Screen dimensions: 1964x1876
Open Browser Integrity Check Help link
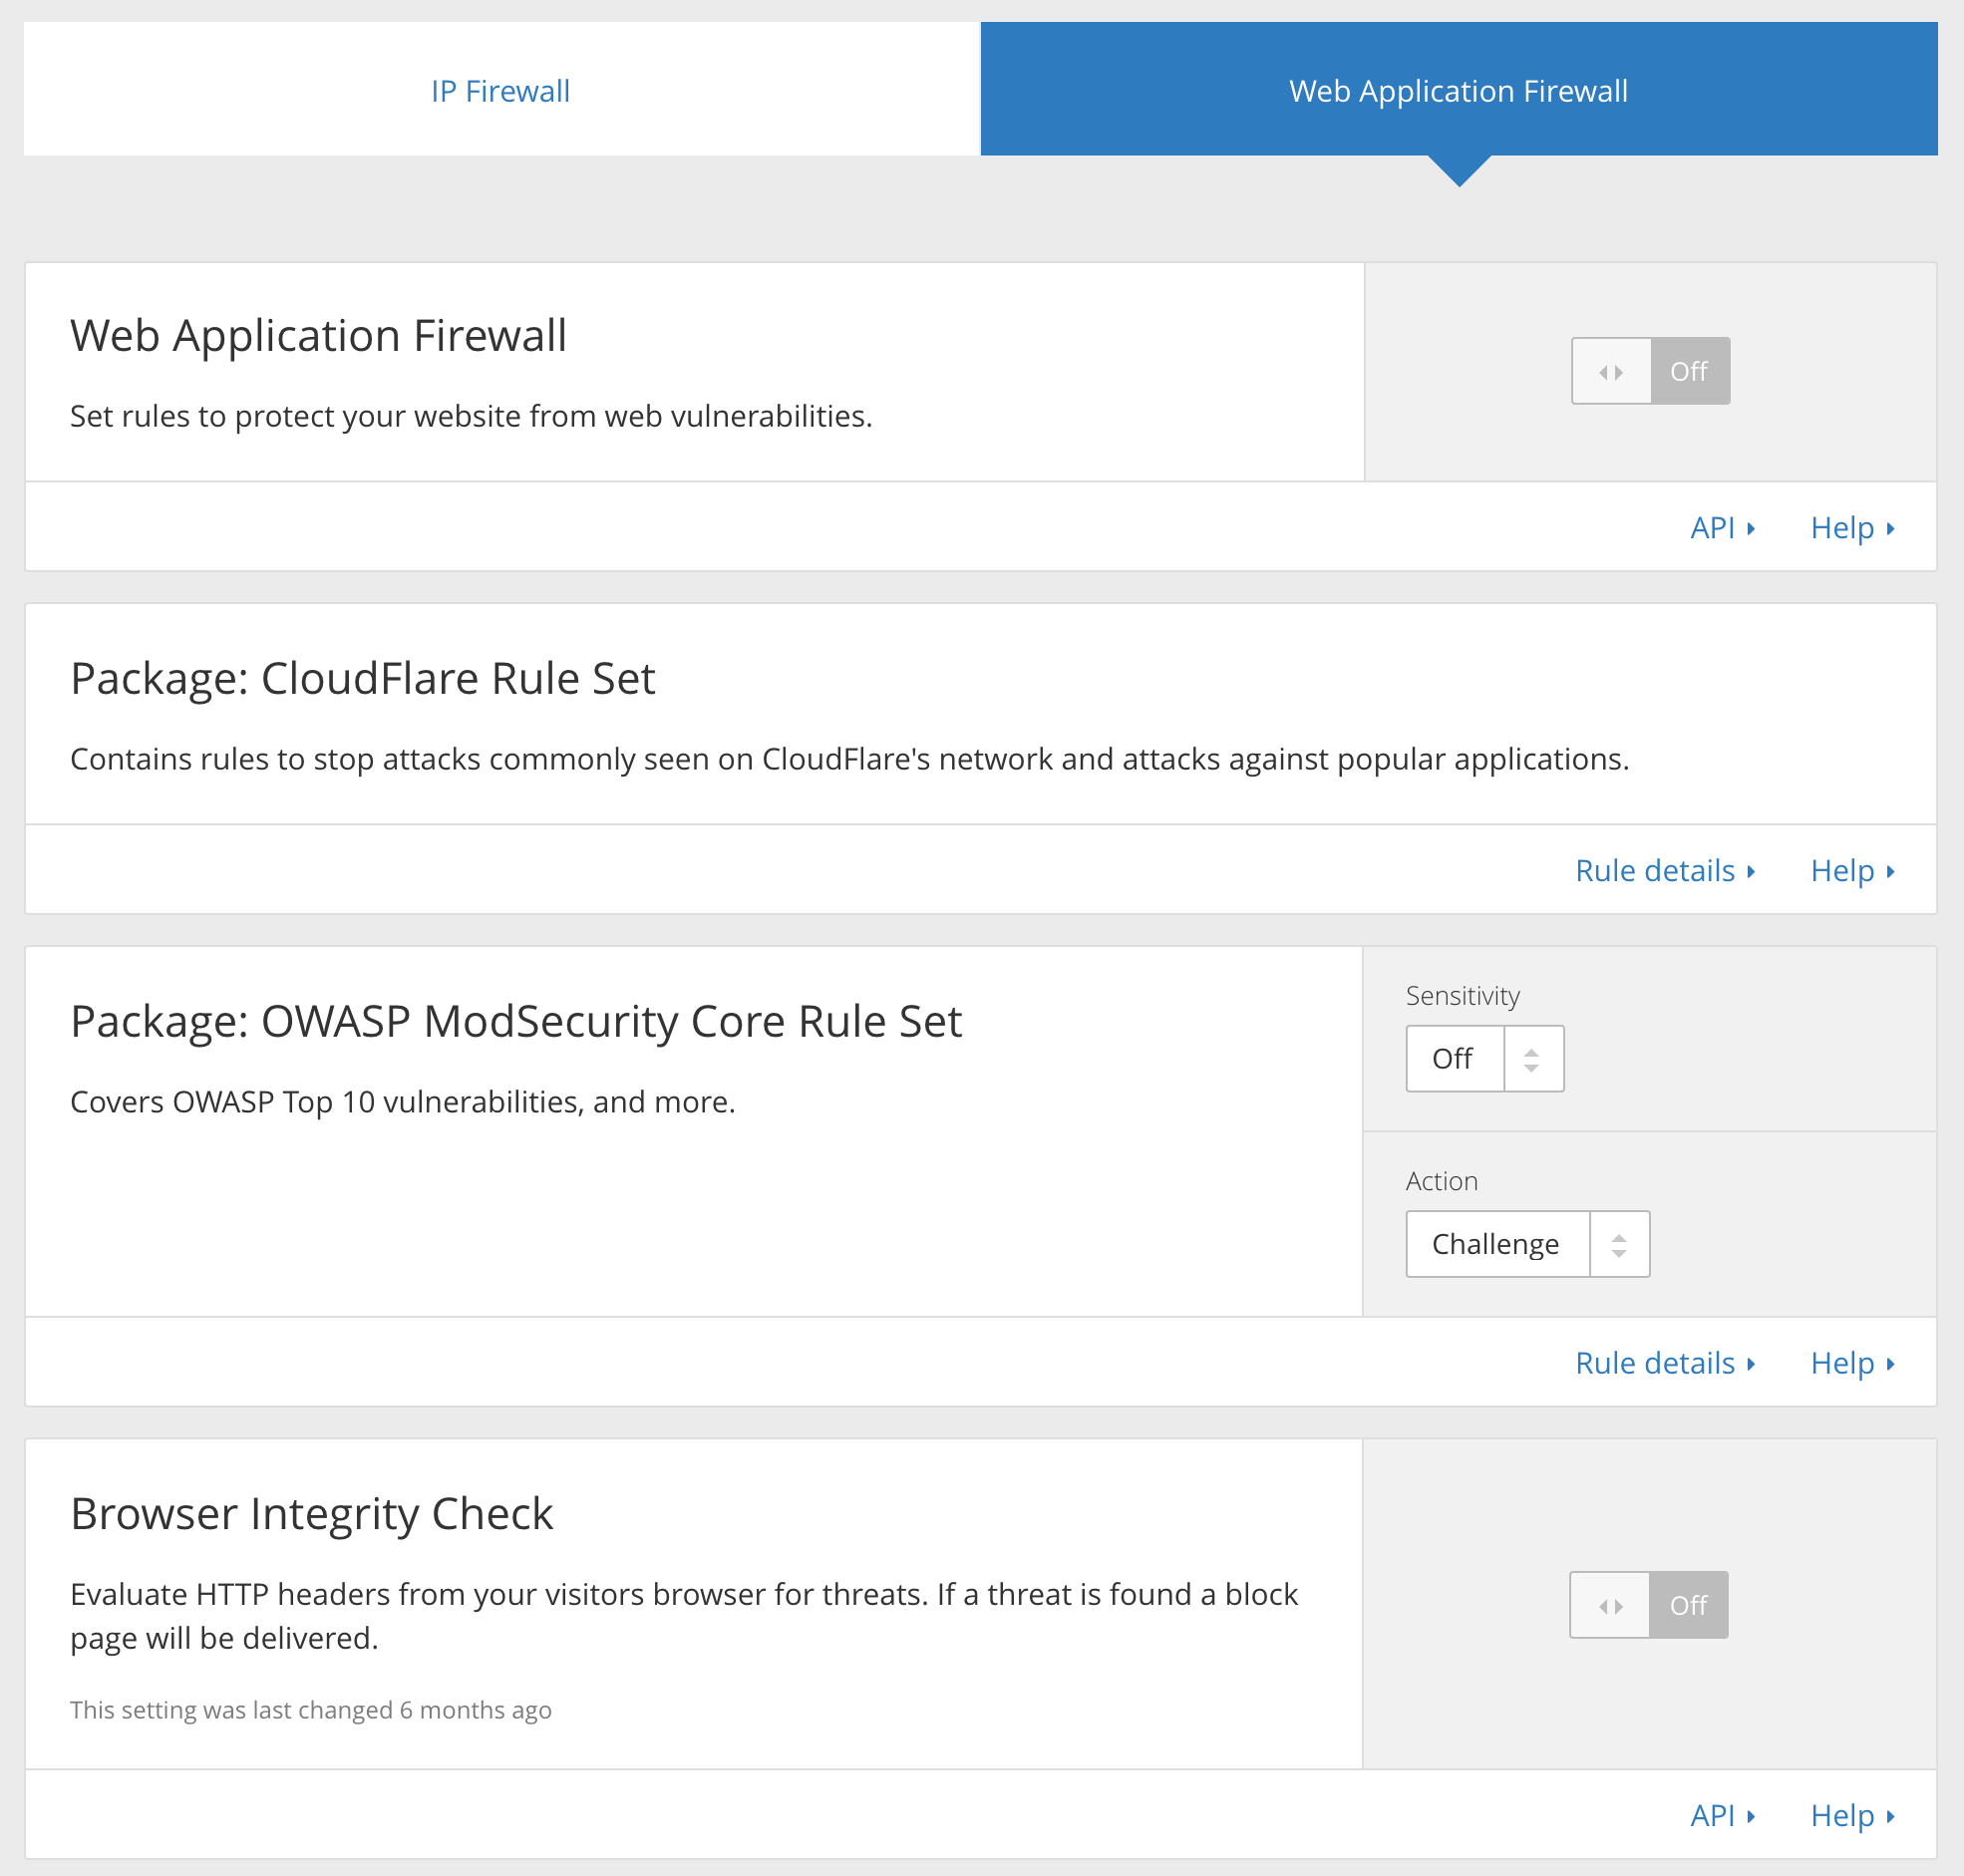tap(1848, 1813)
